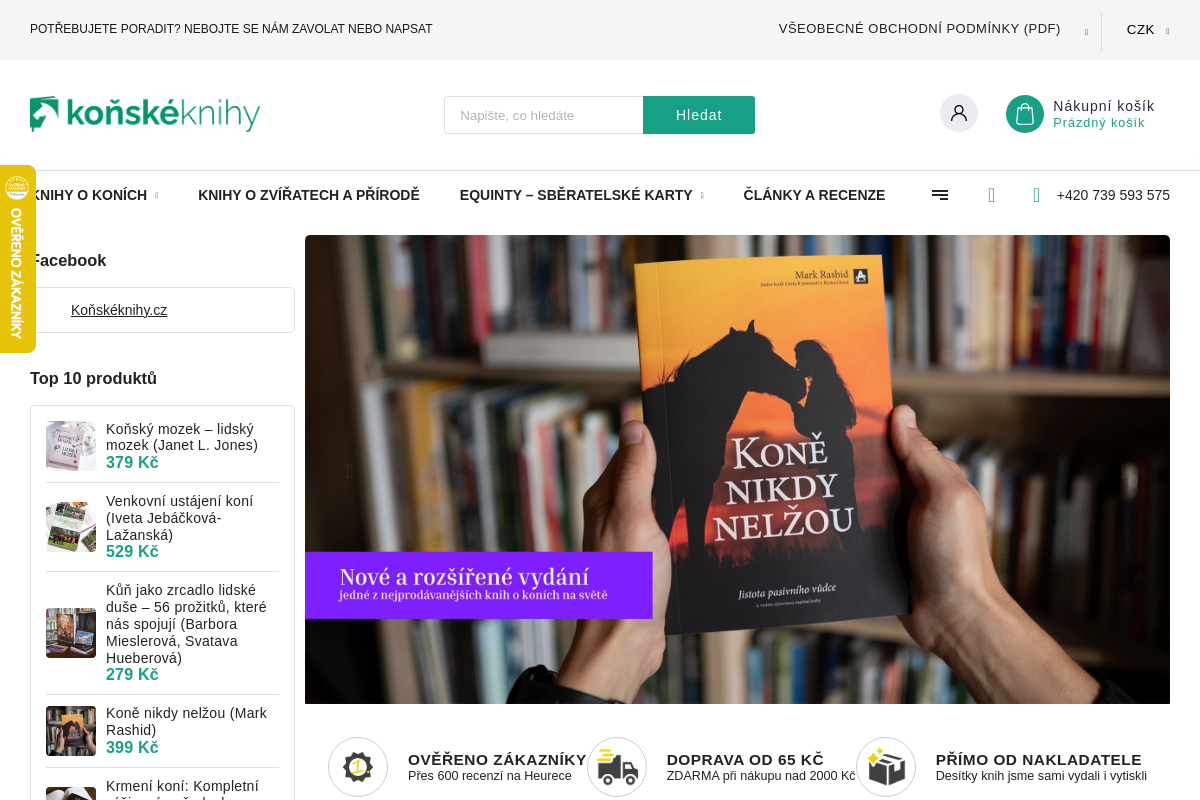Click the publisher box icon

(886, 767)
